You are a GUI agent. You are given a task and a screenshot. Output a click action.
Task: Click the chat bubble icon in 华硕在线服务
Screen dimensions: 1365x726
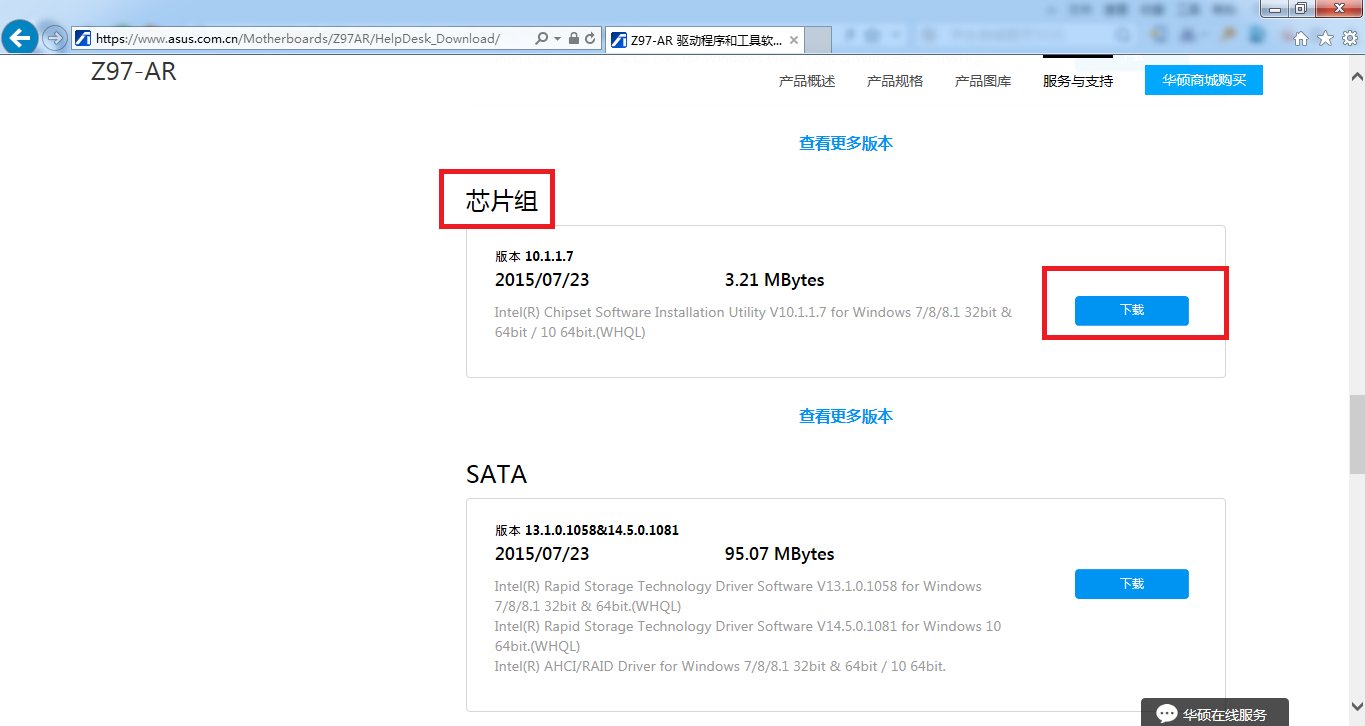[1166, 714]
